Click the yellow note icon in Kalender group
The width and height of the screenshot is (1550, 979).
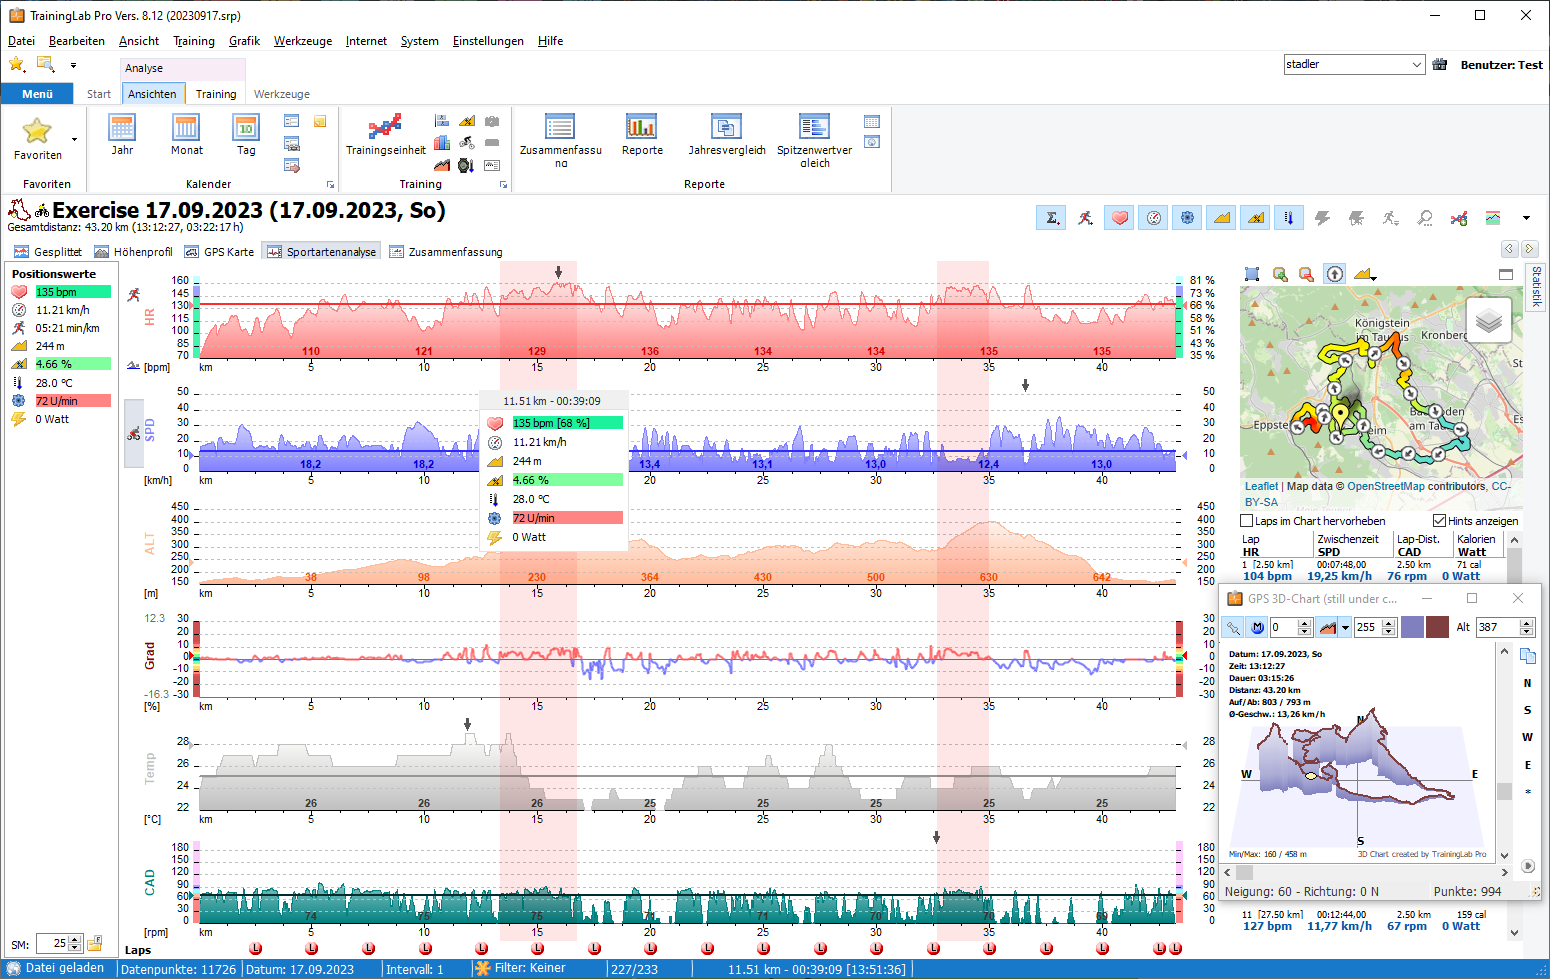click(320, 122)
